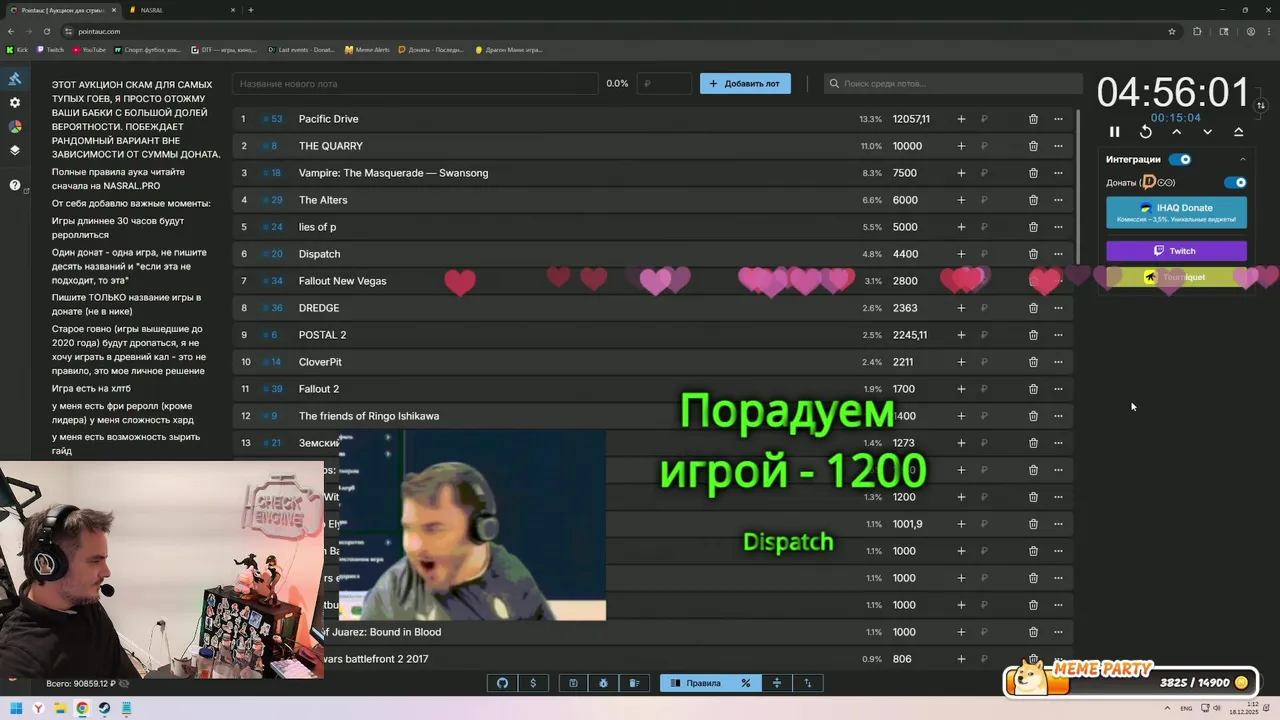The width and height of the screenshot is (1280, 720).
Task: Decrease timer with down chevron
Action: pos(1208,132)
